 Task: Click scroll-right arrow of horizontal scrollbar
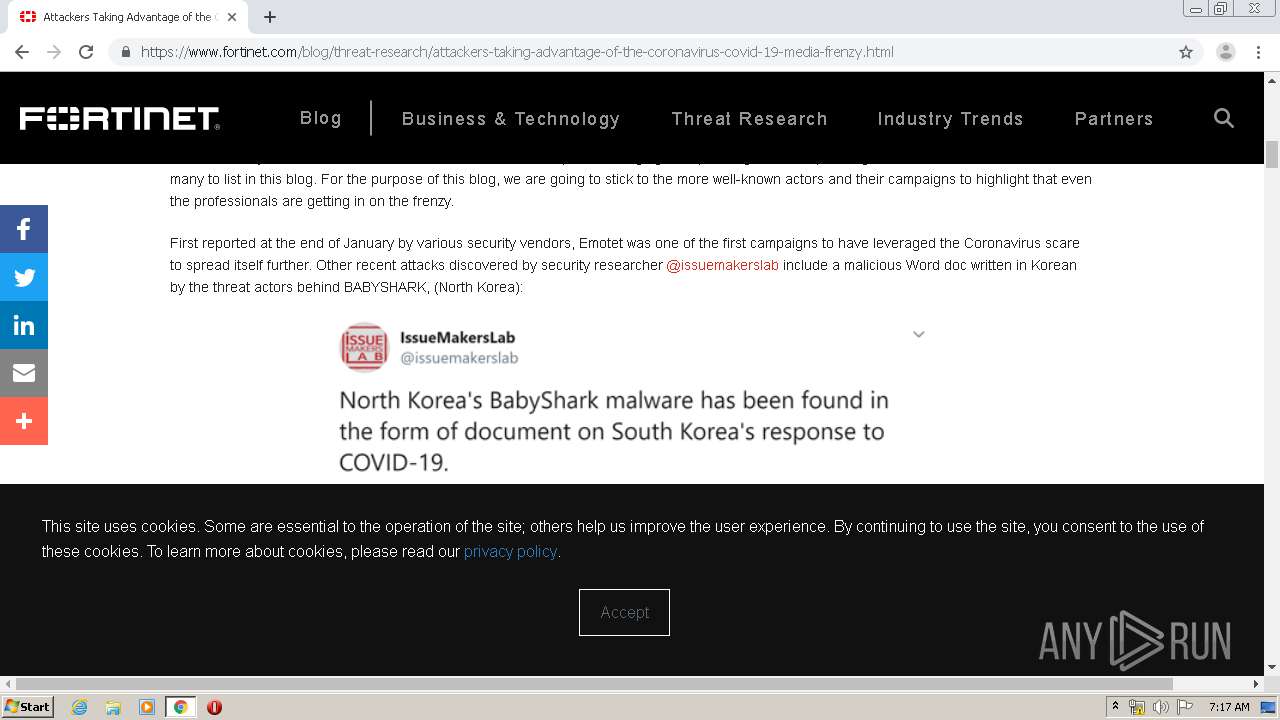[x=1257, y=684]
